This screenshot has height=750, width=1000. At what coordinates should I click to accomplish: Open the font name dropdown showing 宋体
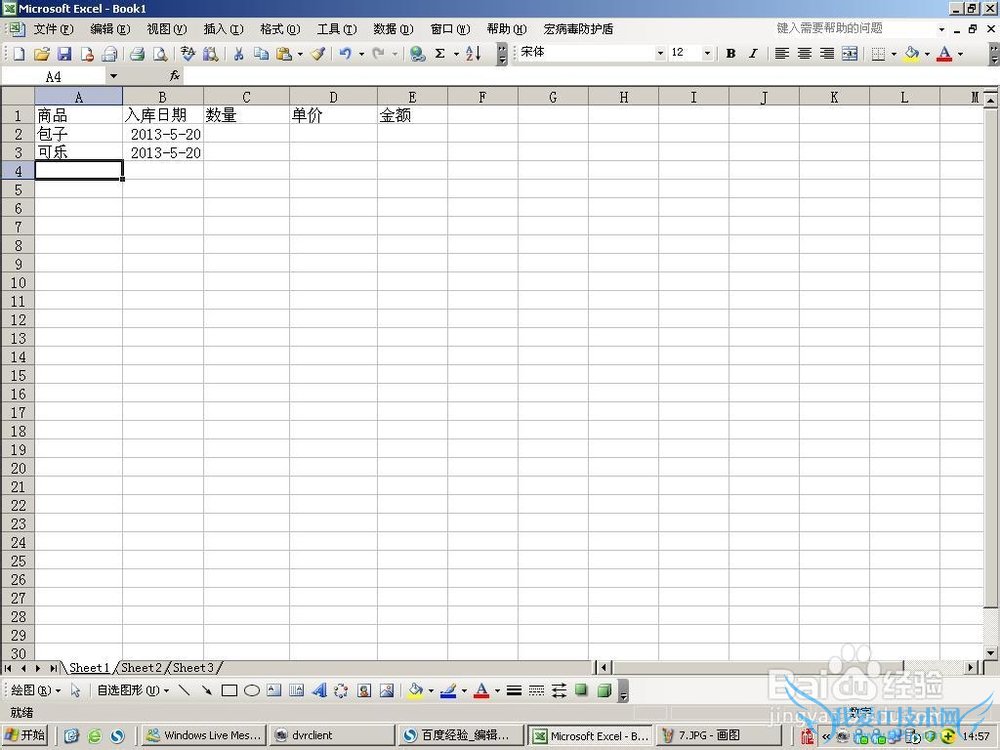(x=660, y=54)
